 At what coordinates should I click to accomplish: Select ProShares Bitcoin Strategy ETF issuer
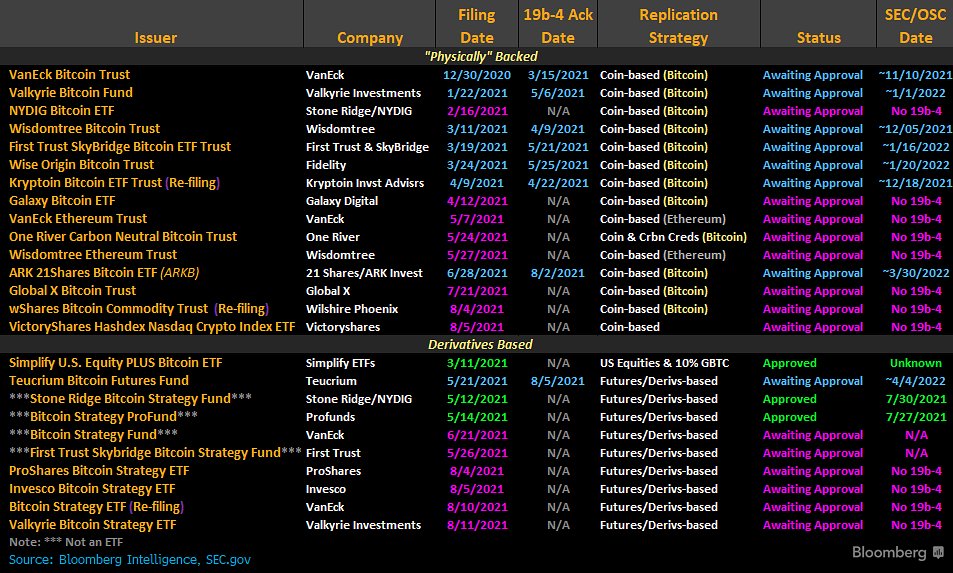(99, 471)
